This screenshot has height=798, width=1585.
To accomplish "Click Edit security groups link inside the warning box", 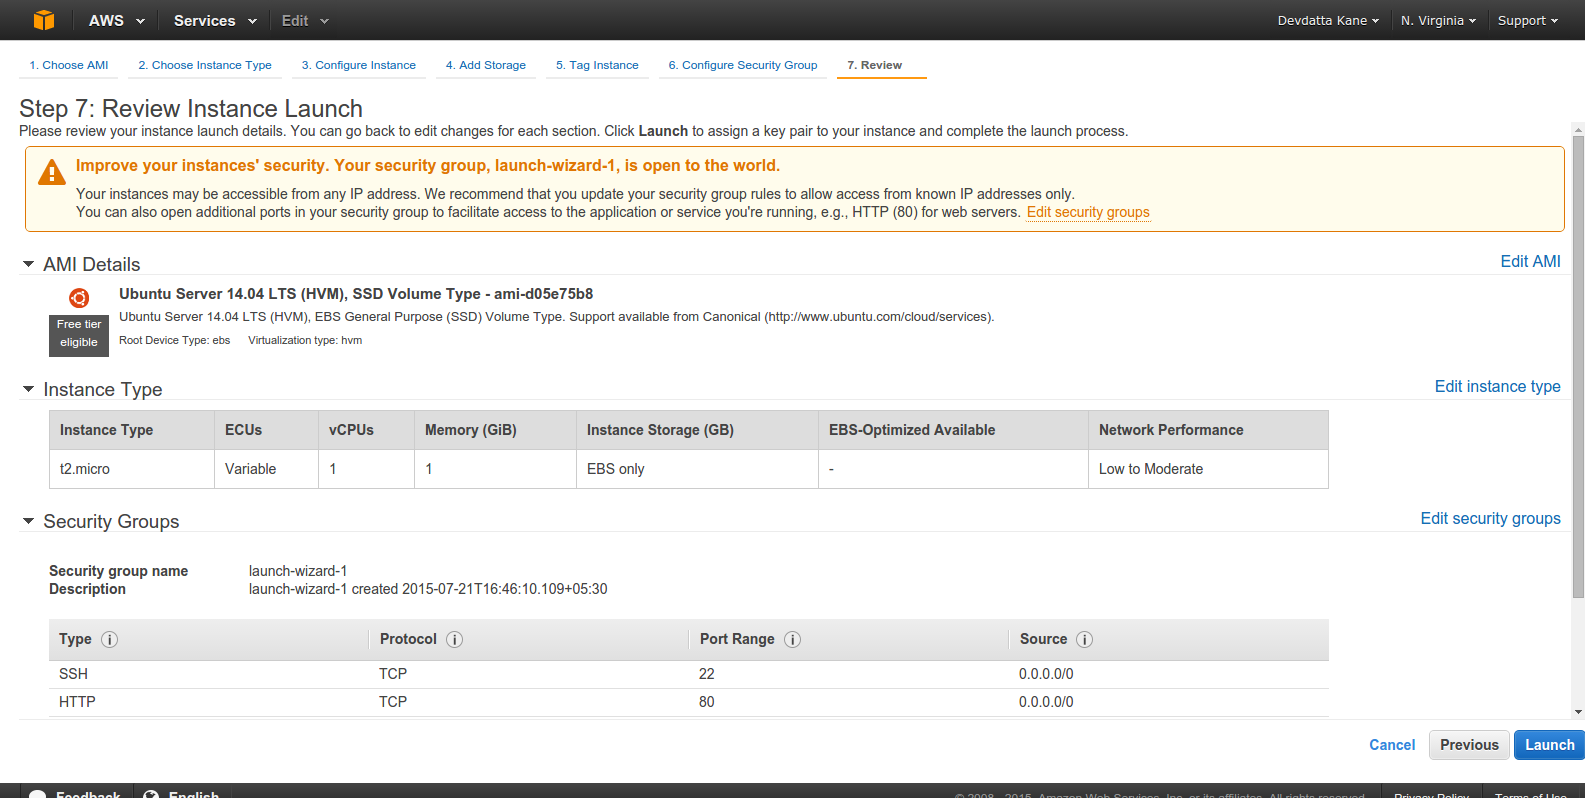I will (x=1088, y=212).
